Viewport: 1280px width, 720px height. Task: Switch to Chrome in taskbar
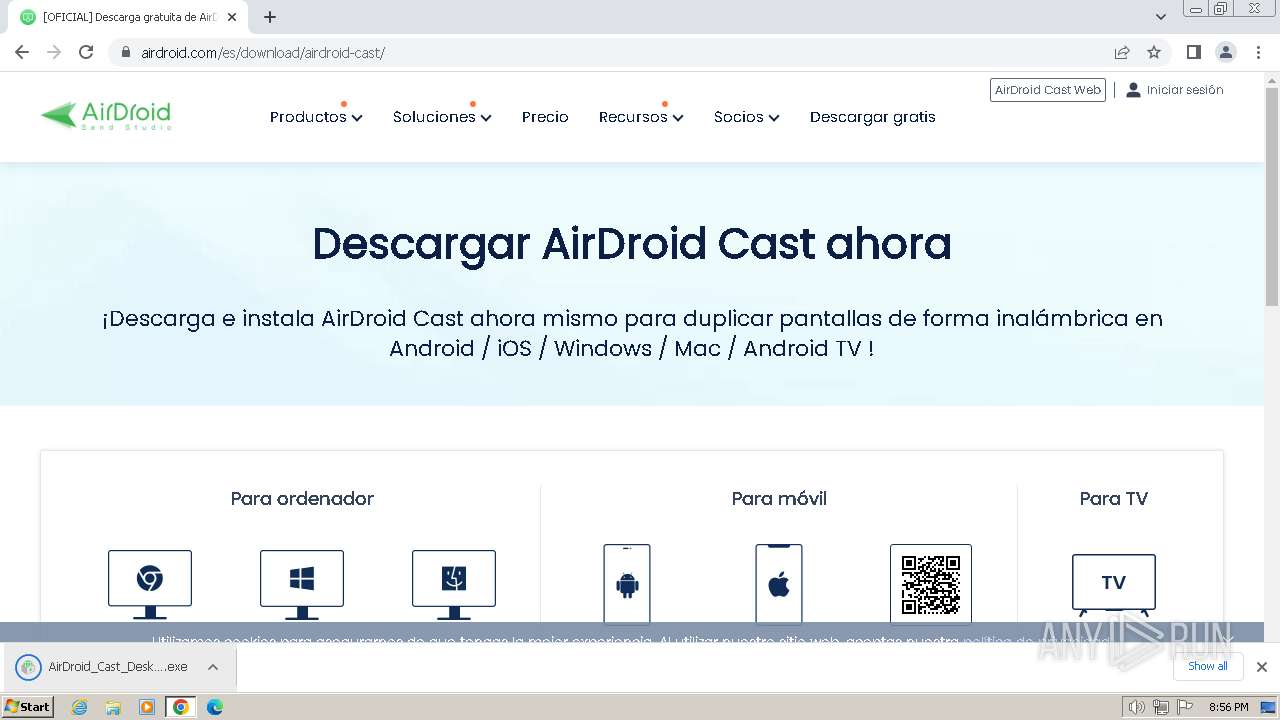[x=181, y=707]
